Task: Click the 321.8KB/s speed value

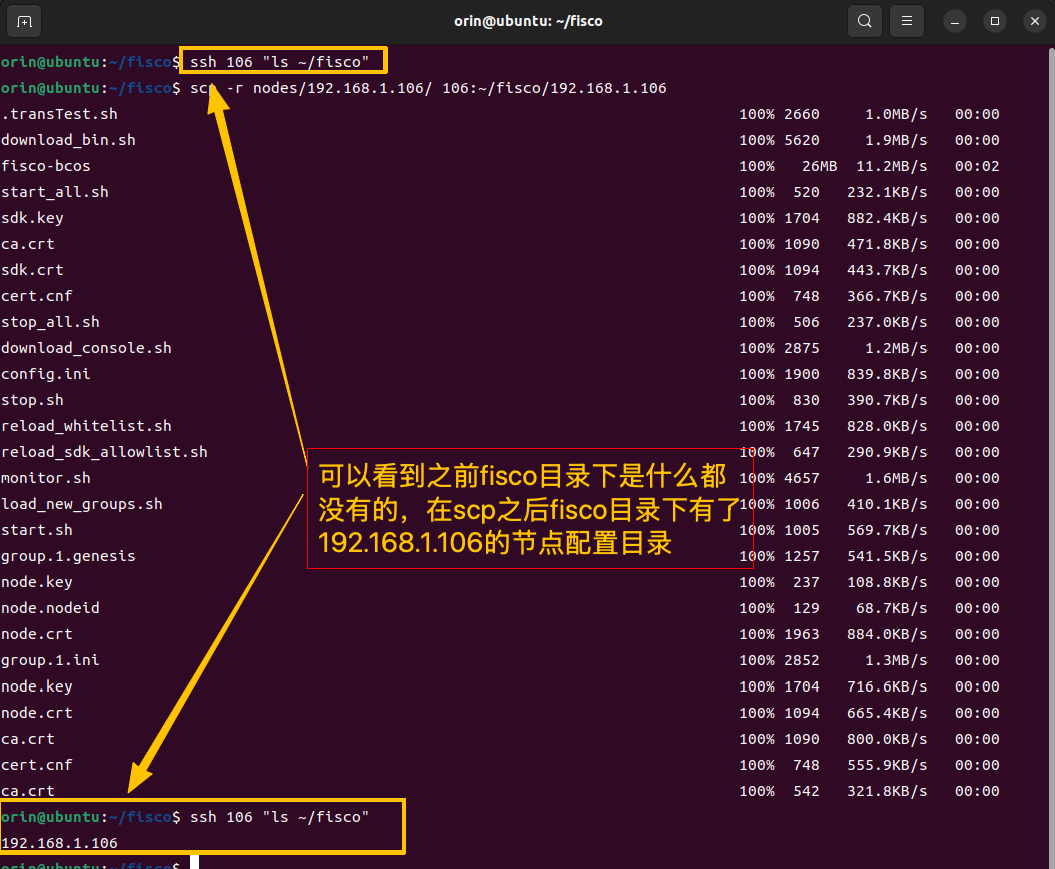Action: 887,792
